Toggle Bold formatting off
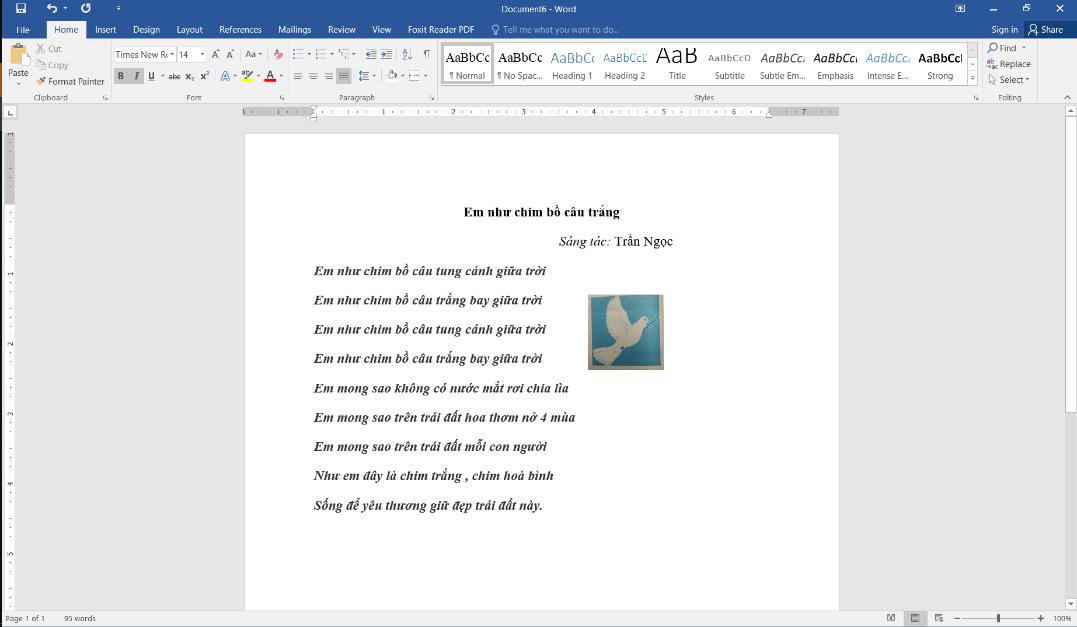This screenshot has width=1077, height=627. [121, 76]
